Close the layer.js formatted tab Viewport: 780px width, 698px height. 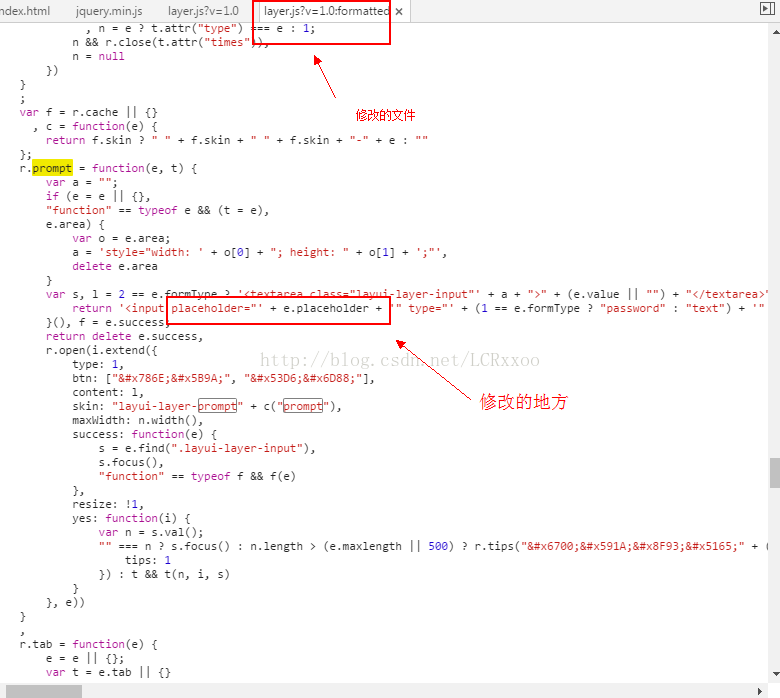coord(399,11)
